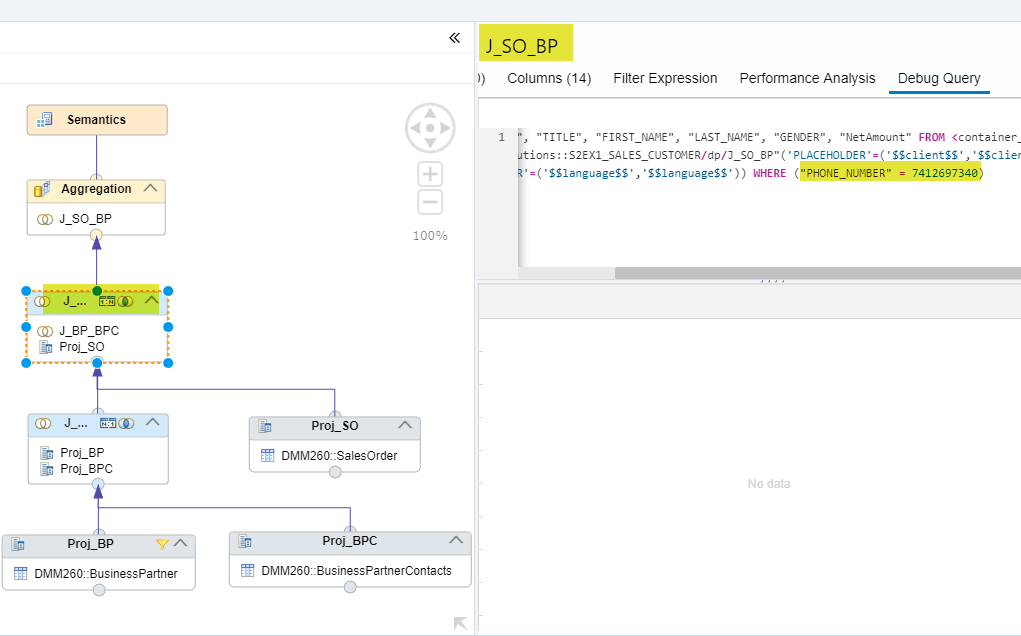Click inside the debug query SQL text
Image resolution: width=1021 pixels, height=636 pixels.
point(768,155)
